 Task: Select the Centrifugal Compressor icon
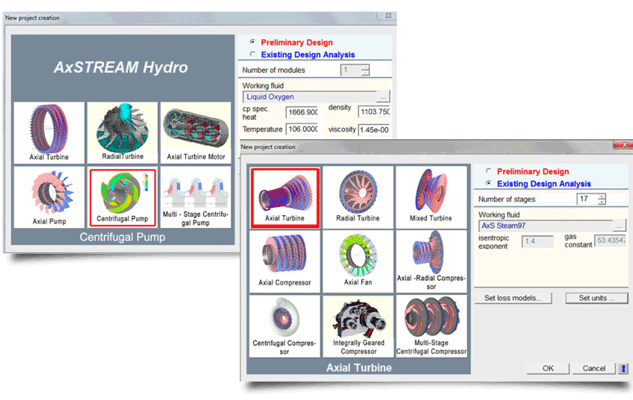pyautogui.click(x=285, y=326)
